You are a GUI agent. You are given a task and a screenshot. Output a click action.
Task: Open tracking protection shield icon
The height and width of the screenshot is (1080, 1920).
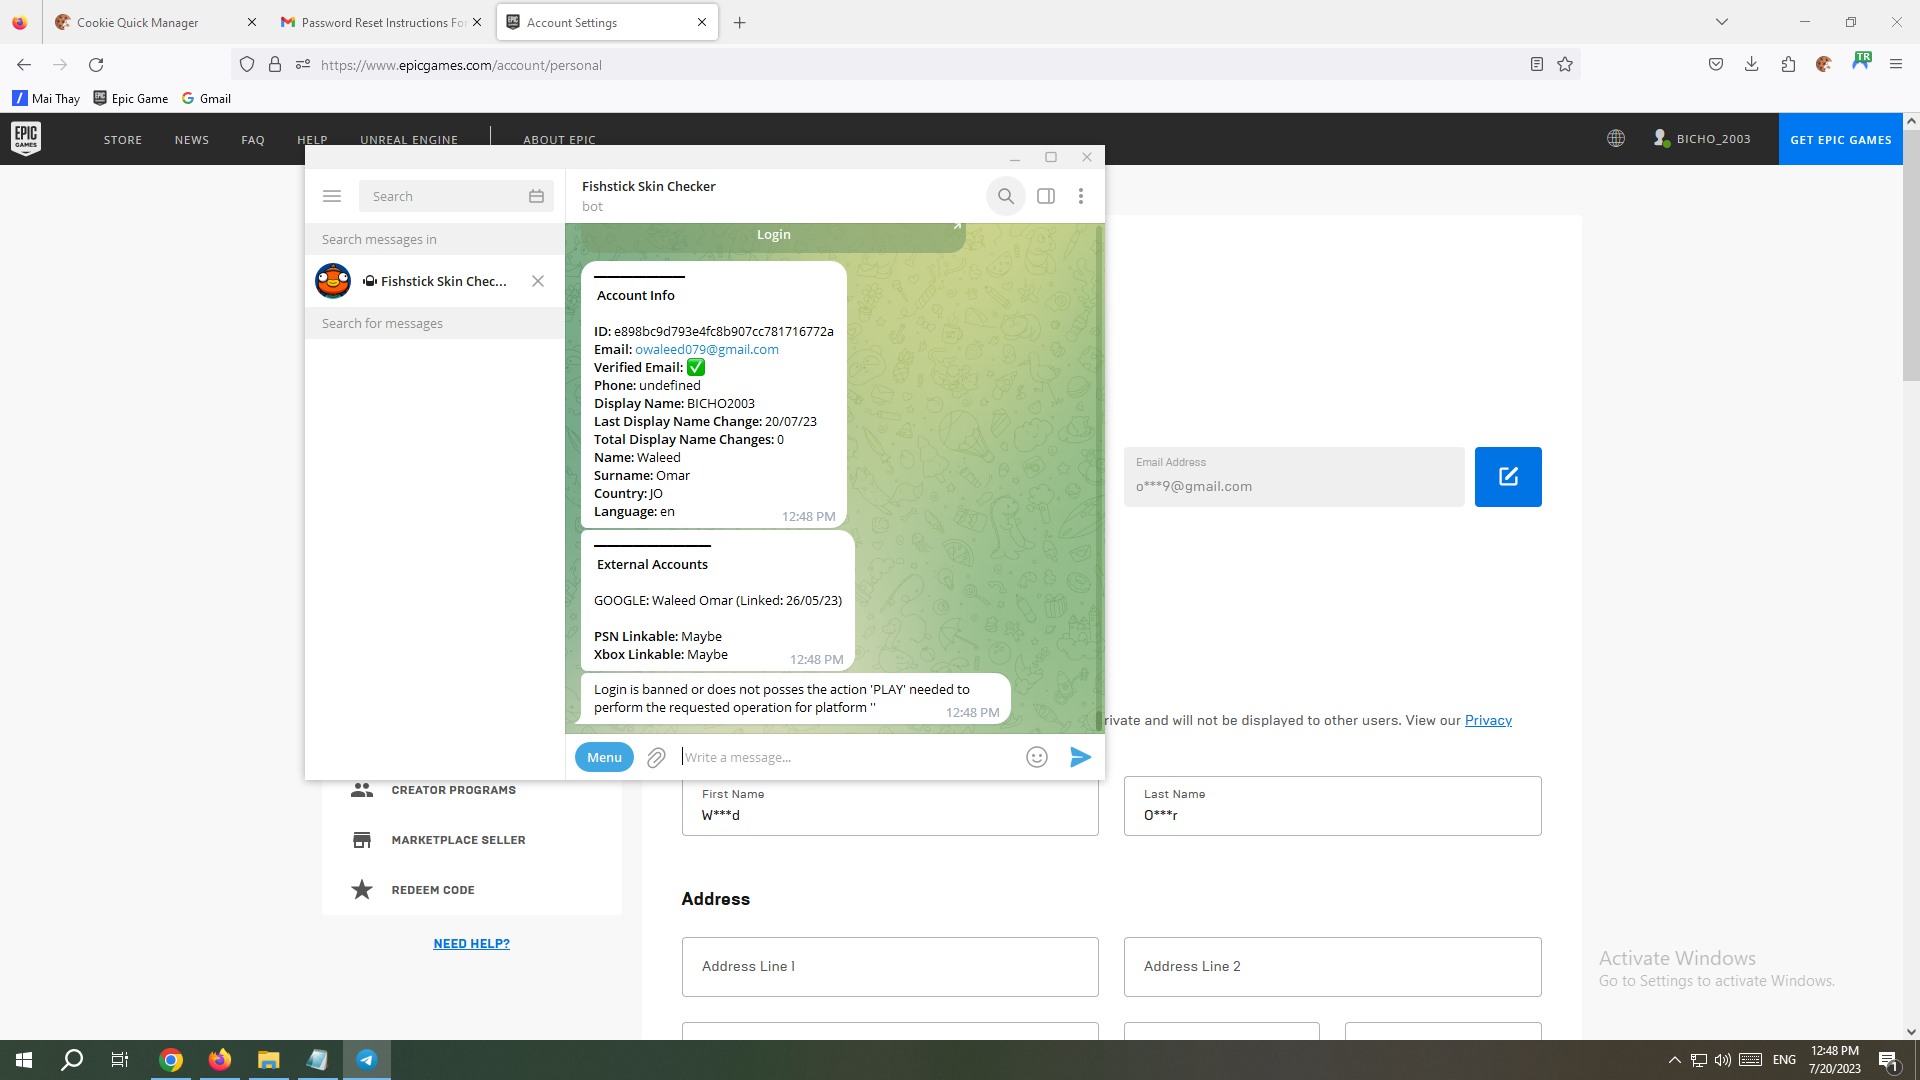pyautogui.click(x=247, y=64)
